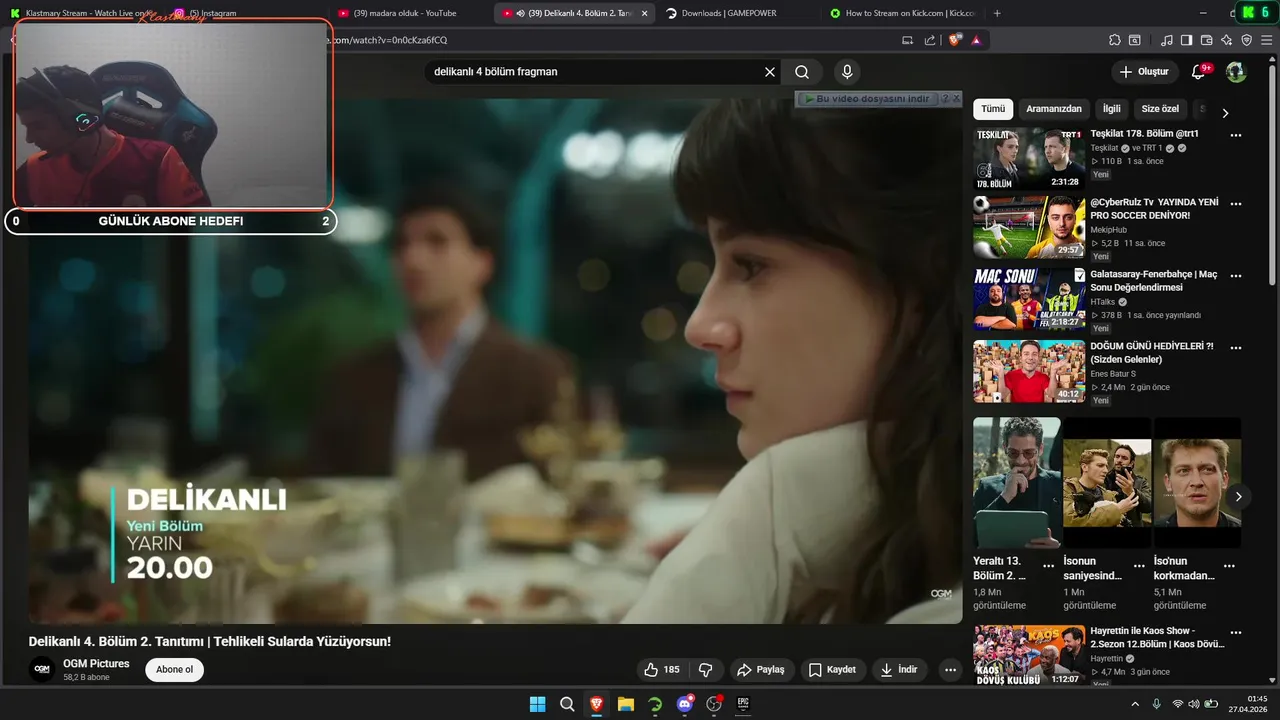Open the Brave hamburger main menu
The width and height of the screenshot is (1280, 720).
[1267, 40]
